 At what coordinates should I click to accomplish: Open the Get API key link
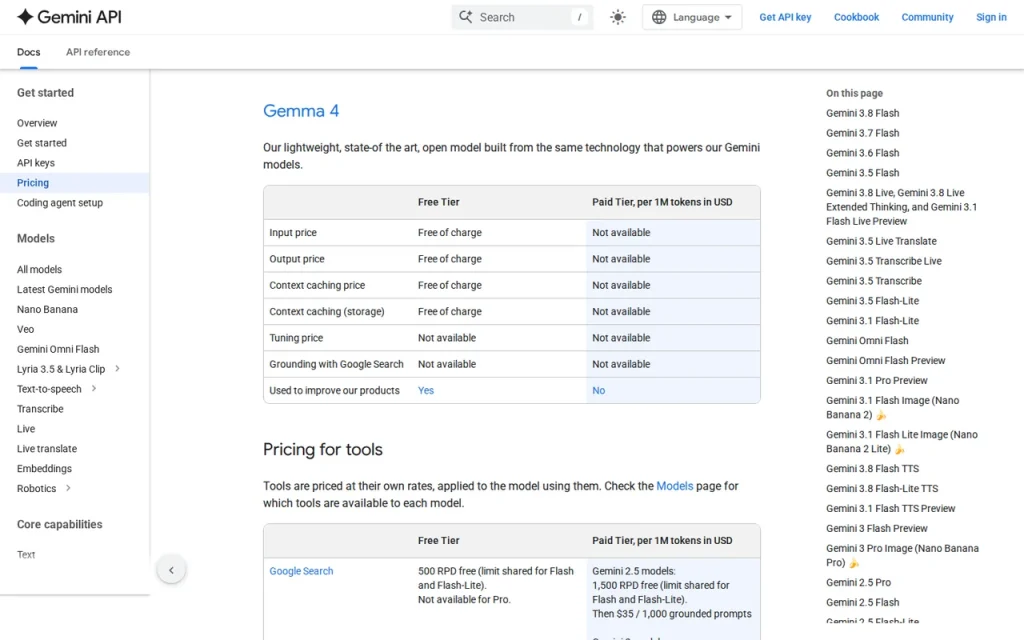point(785,17)
